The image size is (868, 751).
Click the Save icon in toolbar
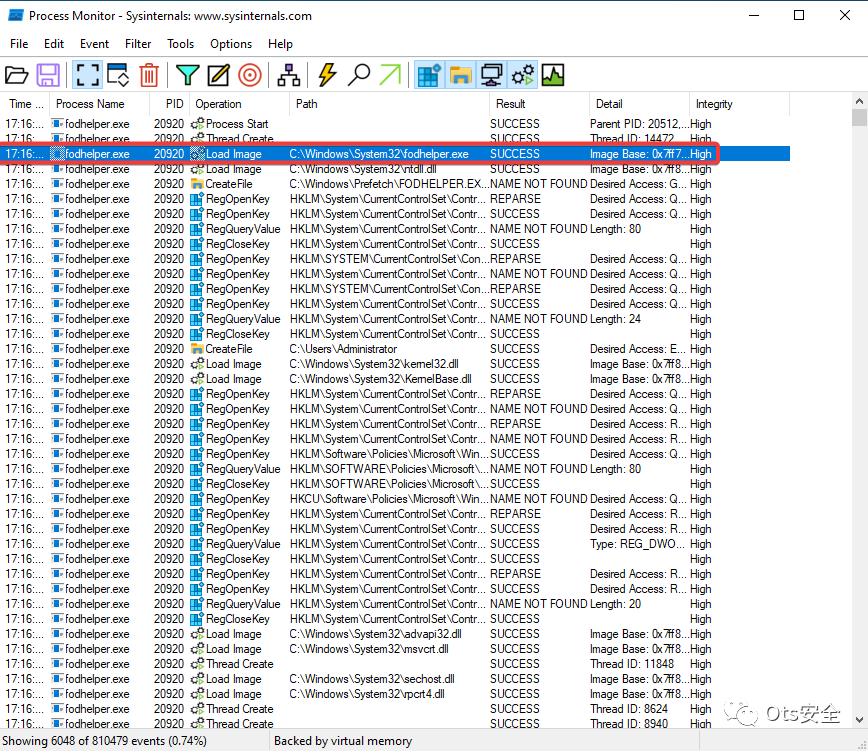pos(48,75)
